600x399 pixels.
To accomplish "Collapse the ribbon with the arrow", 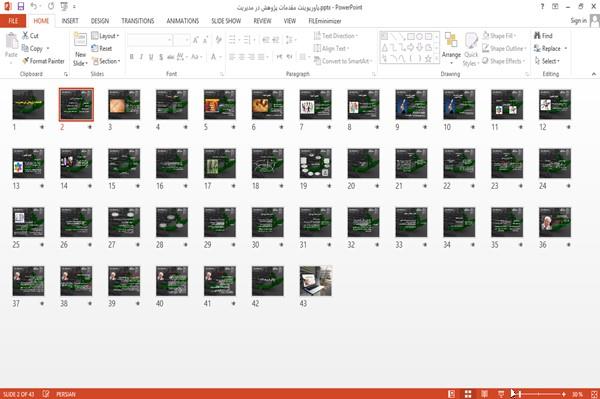I will pos(594,74).
